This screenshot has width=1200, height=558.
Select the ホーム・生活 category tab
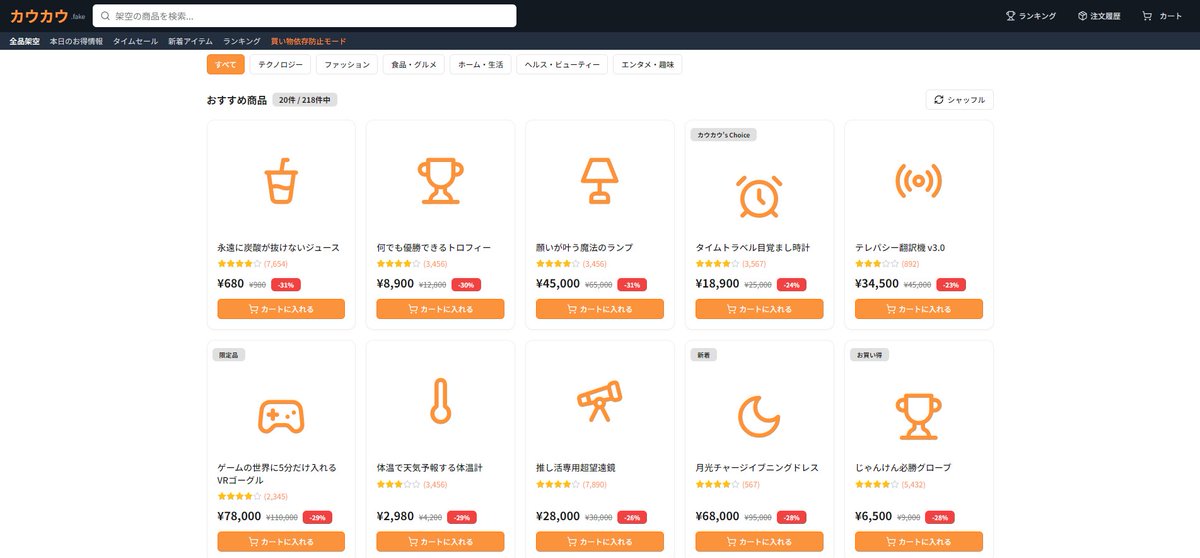pyautogui.click(x=479, y=64)
